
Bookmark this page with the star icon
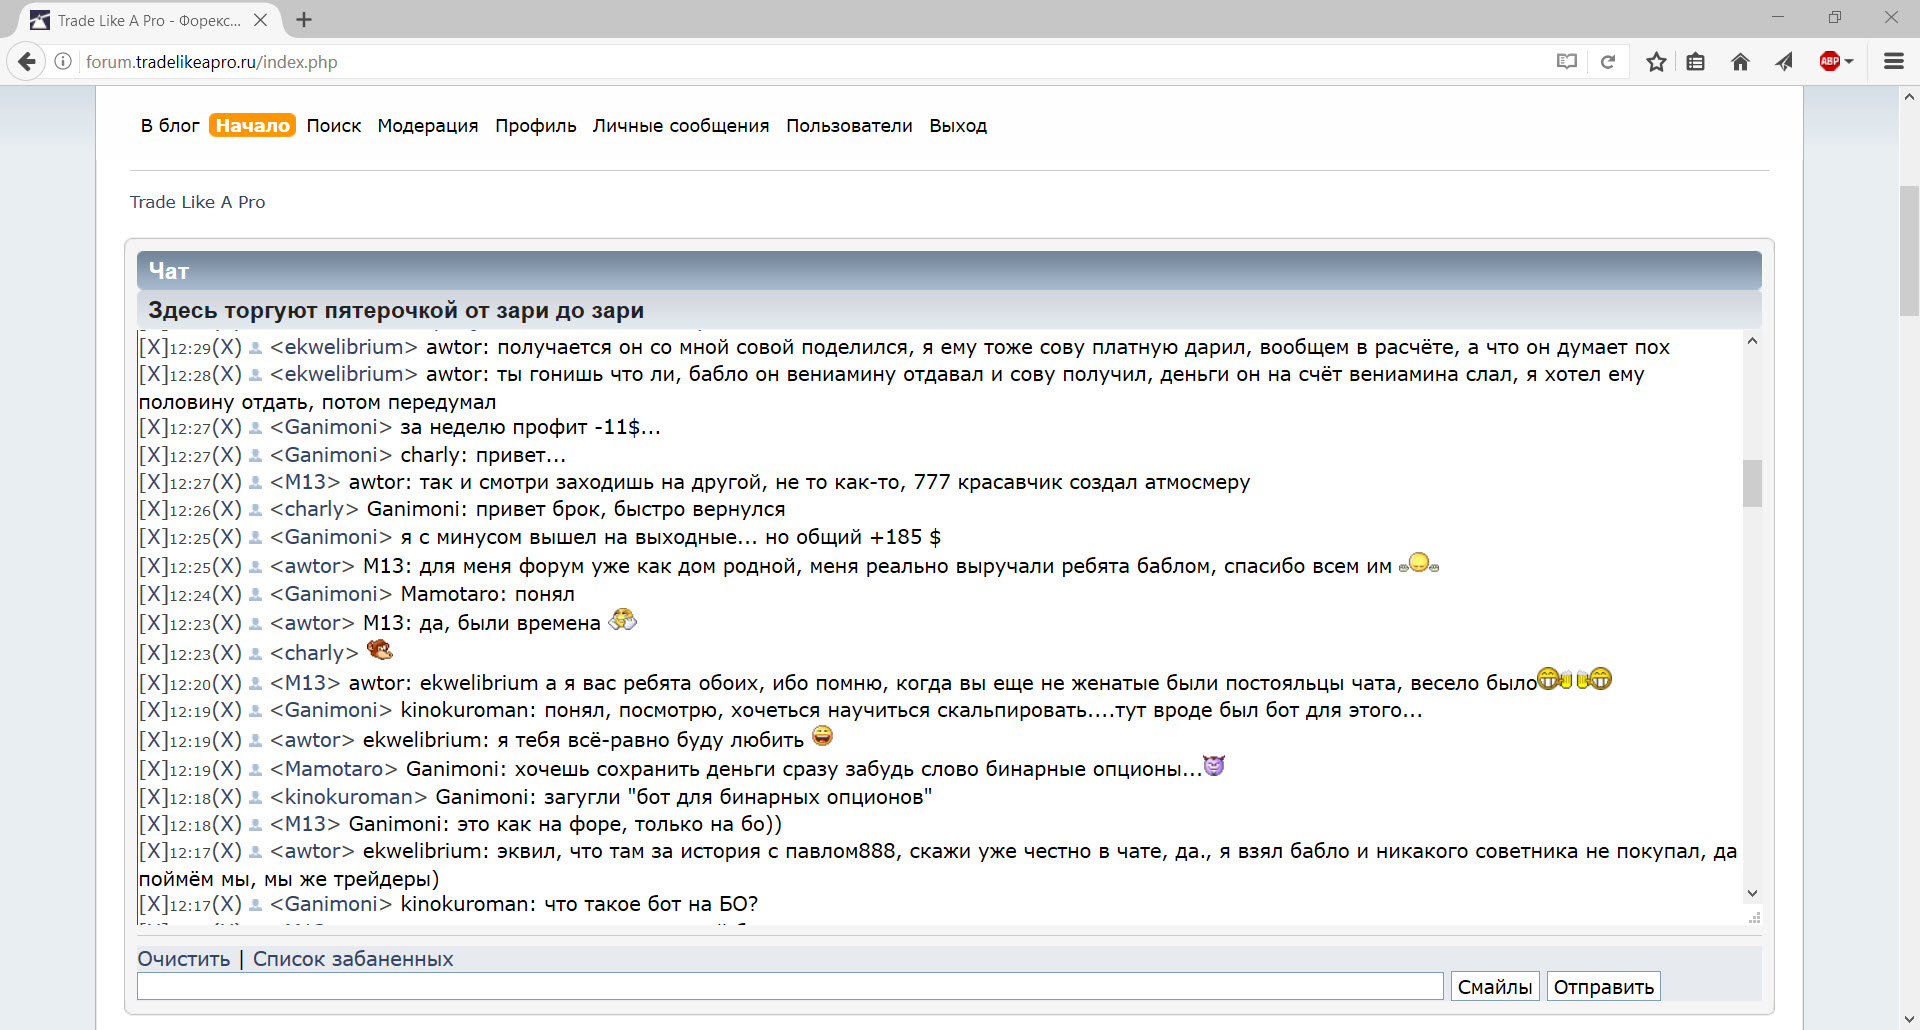click(1656, 62)
